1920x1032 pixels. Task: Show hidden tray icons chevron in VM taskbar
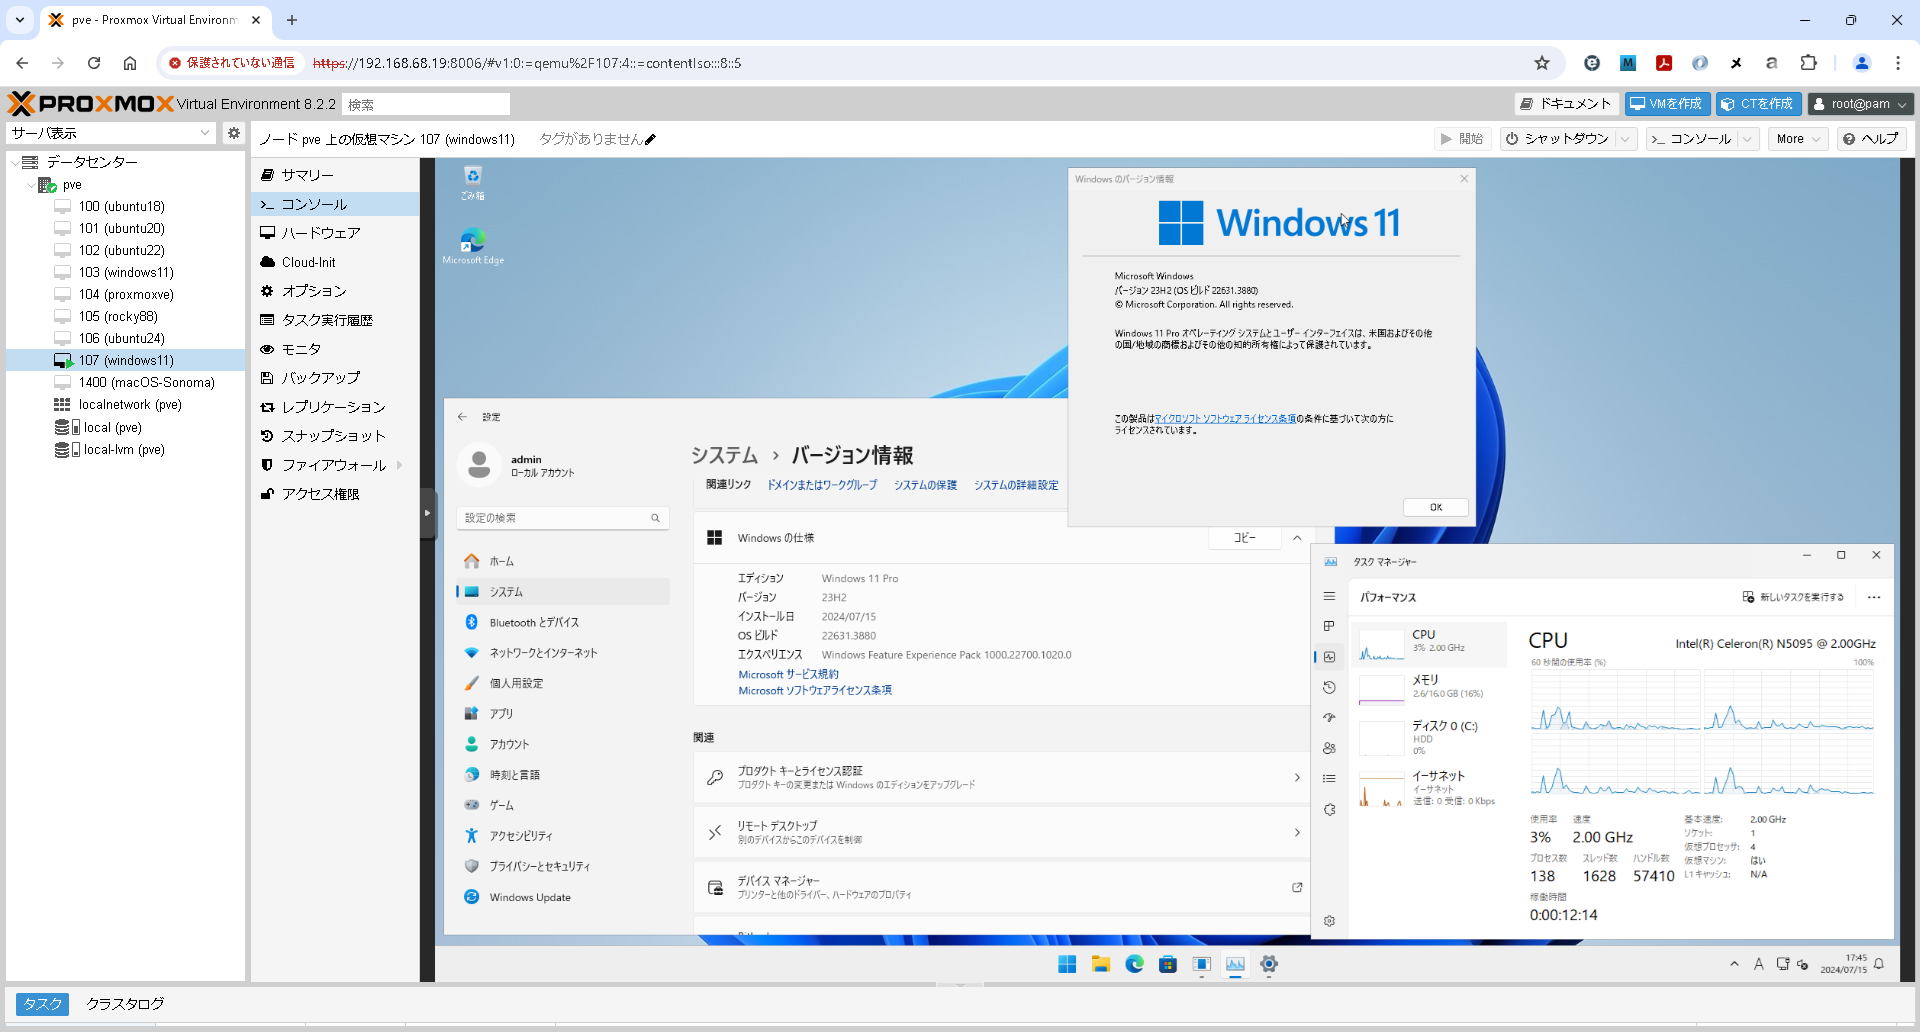pos(1734,964)
